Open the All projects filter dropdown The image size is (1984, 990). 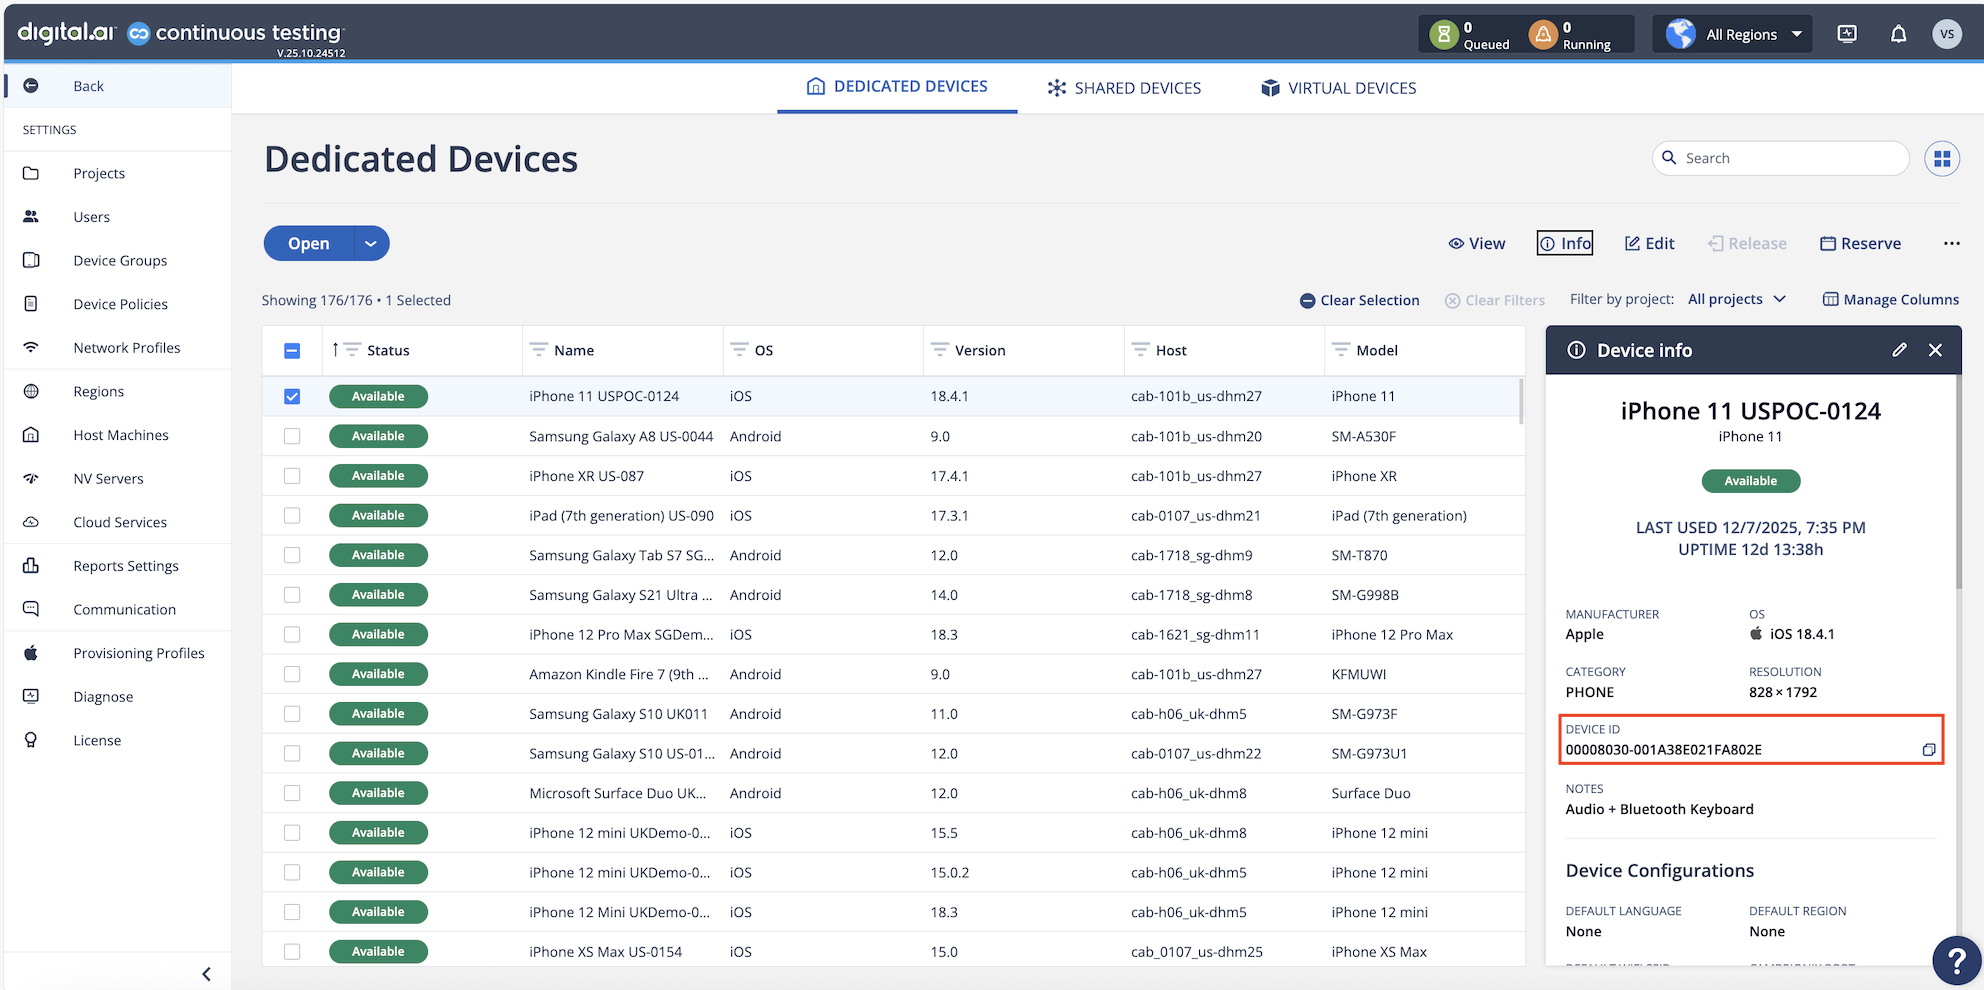point(1736,299)
